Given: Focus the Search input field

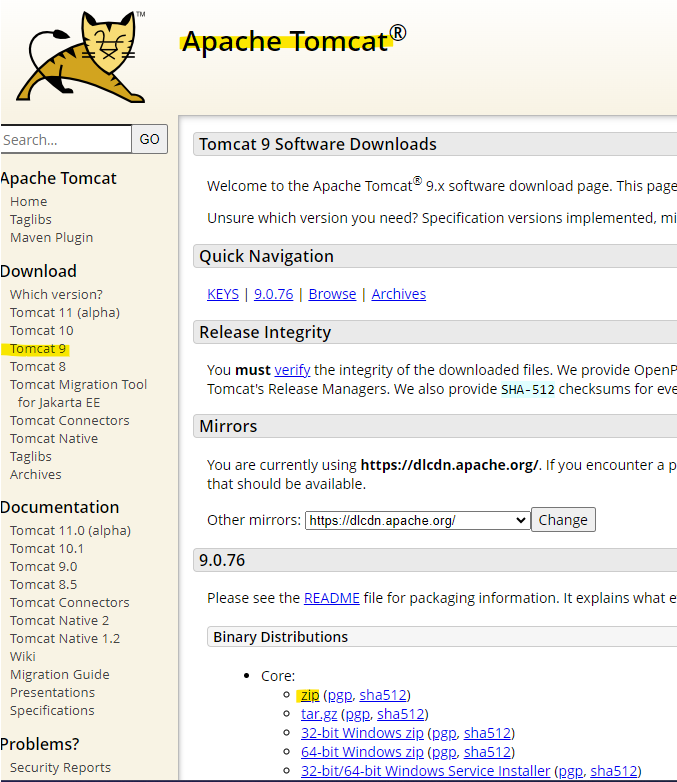Looking at the screenshot, I should (x=66, y=139).
